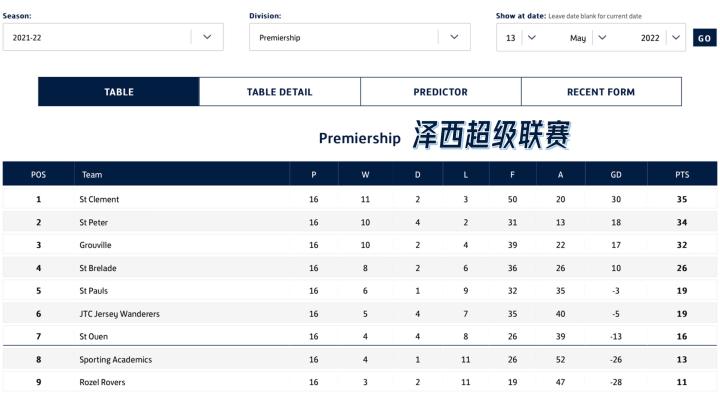The width and height of the screenshot is (720, 405).
Task: Click the GD column header
Action: (x=616, y=174)
